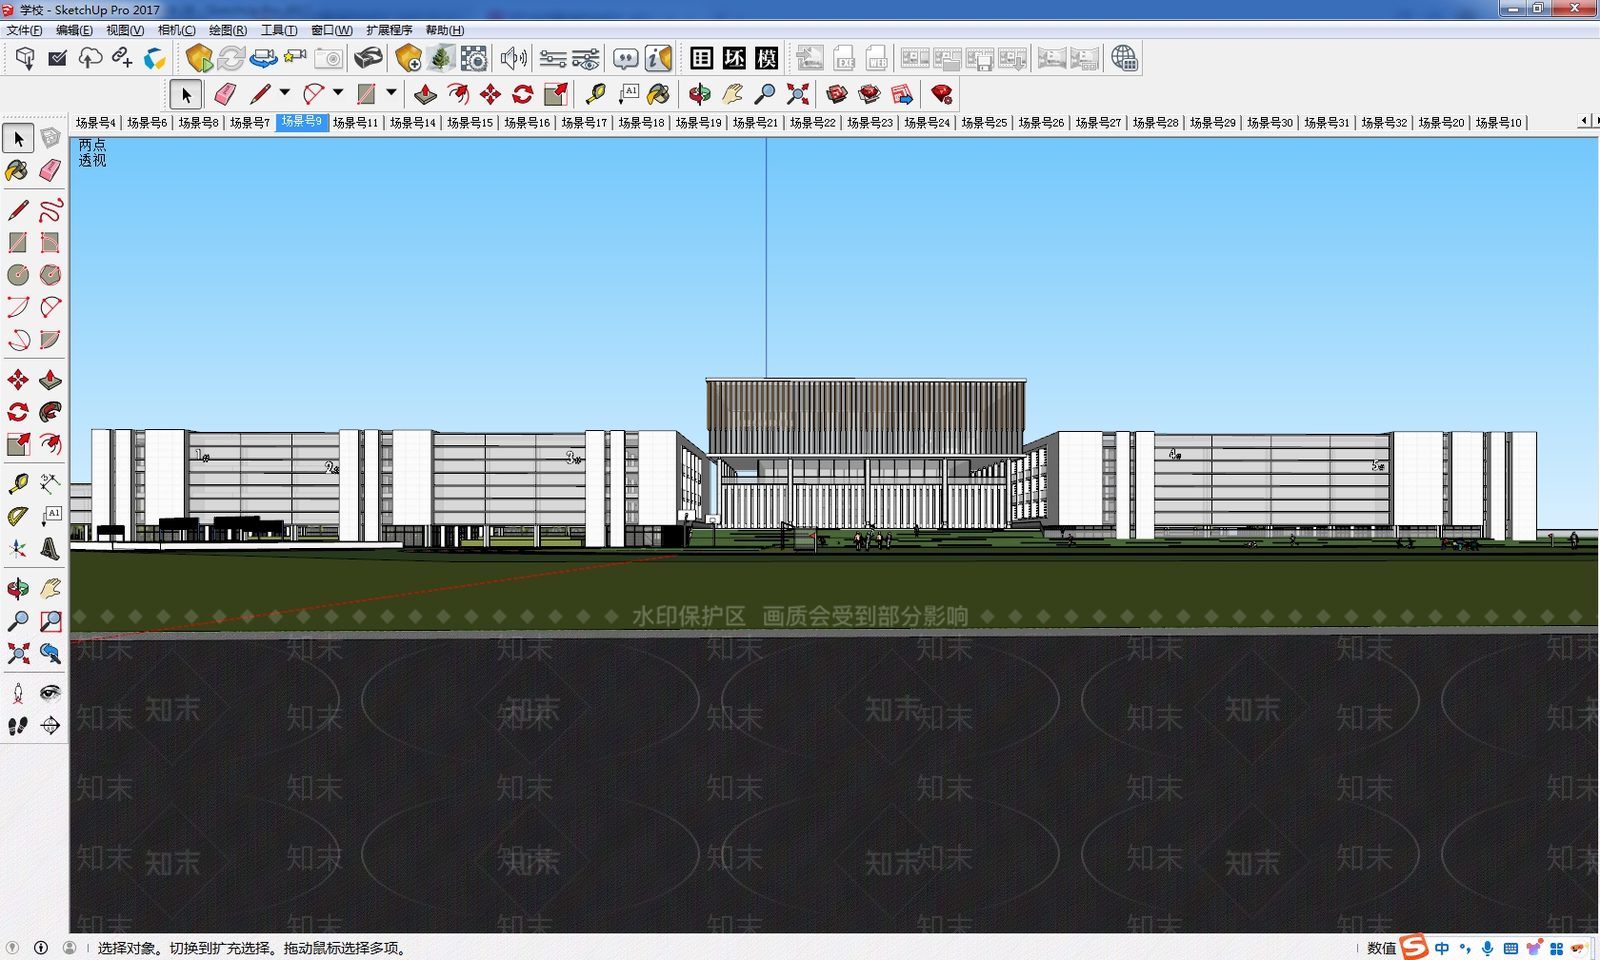Select the Walk footprints tool
Screen dimensions: 1600x960
point(18,726)
